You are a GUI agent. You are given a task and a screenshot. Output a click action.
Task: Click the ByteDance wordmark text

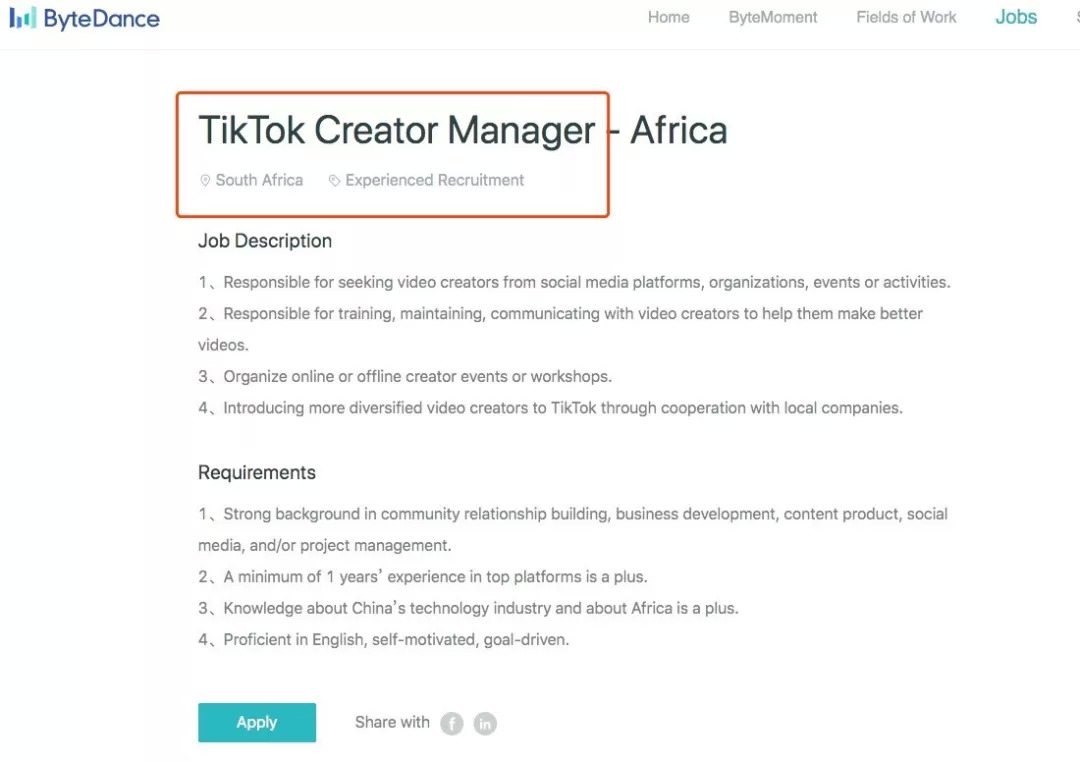[x=101, y=18]
